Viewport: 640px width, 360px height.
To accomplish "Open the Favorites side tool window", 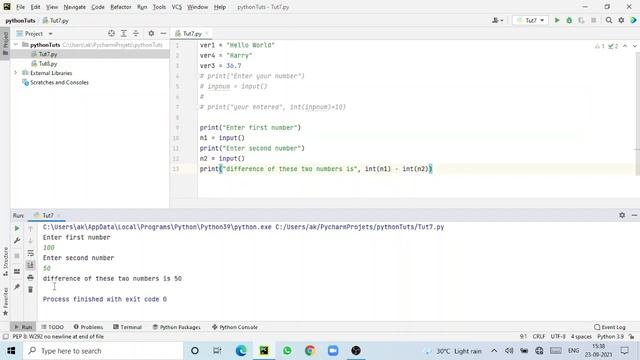I will pos(5,301).
